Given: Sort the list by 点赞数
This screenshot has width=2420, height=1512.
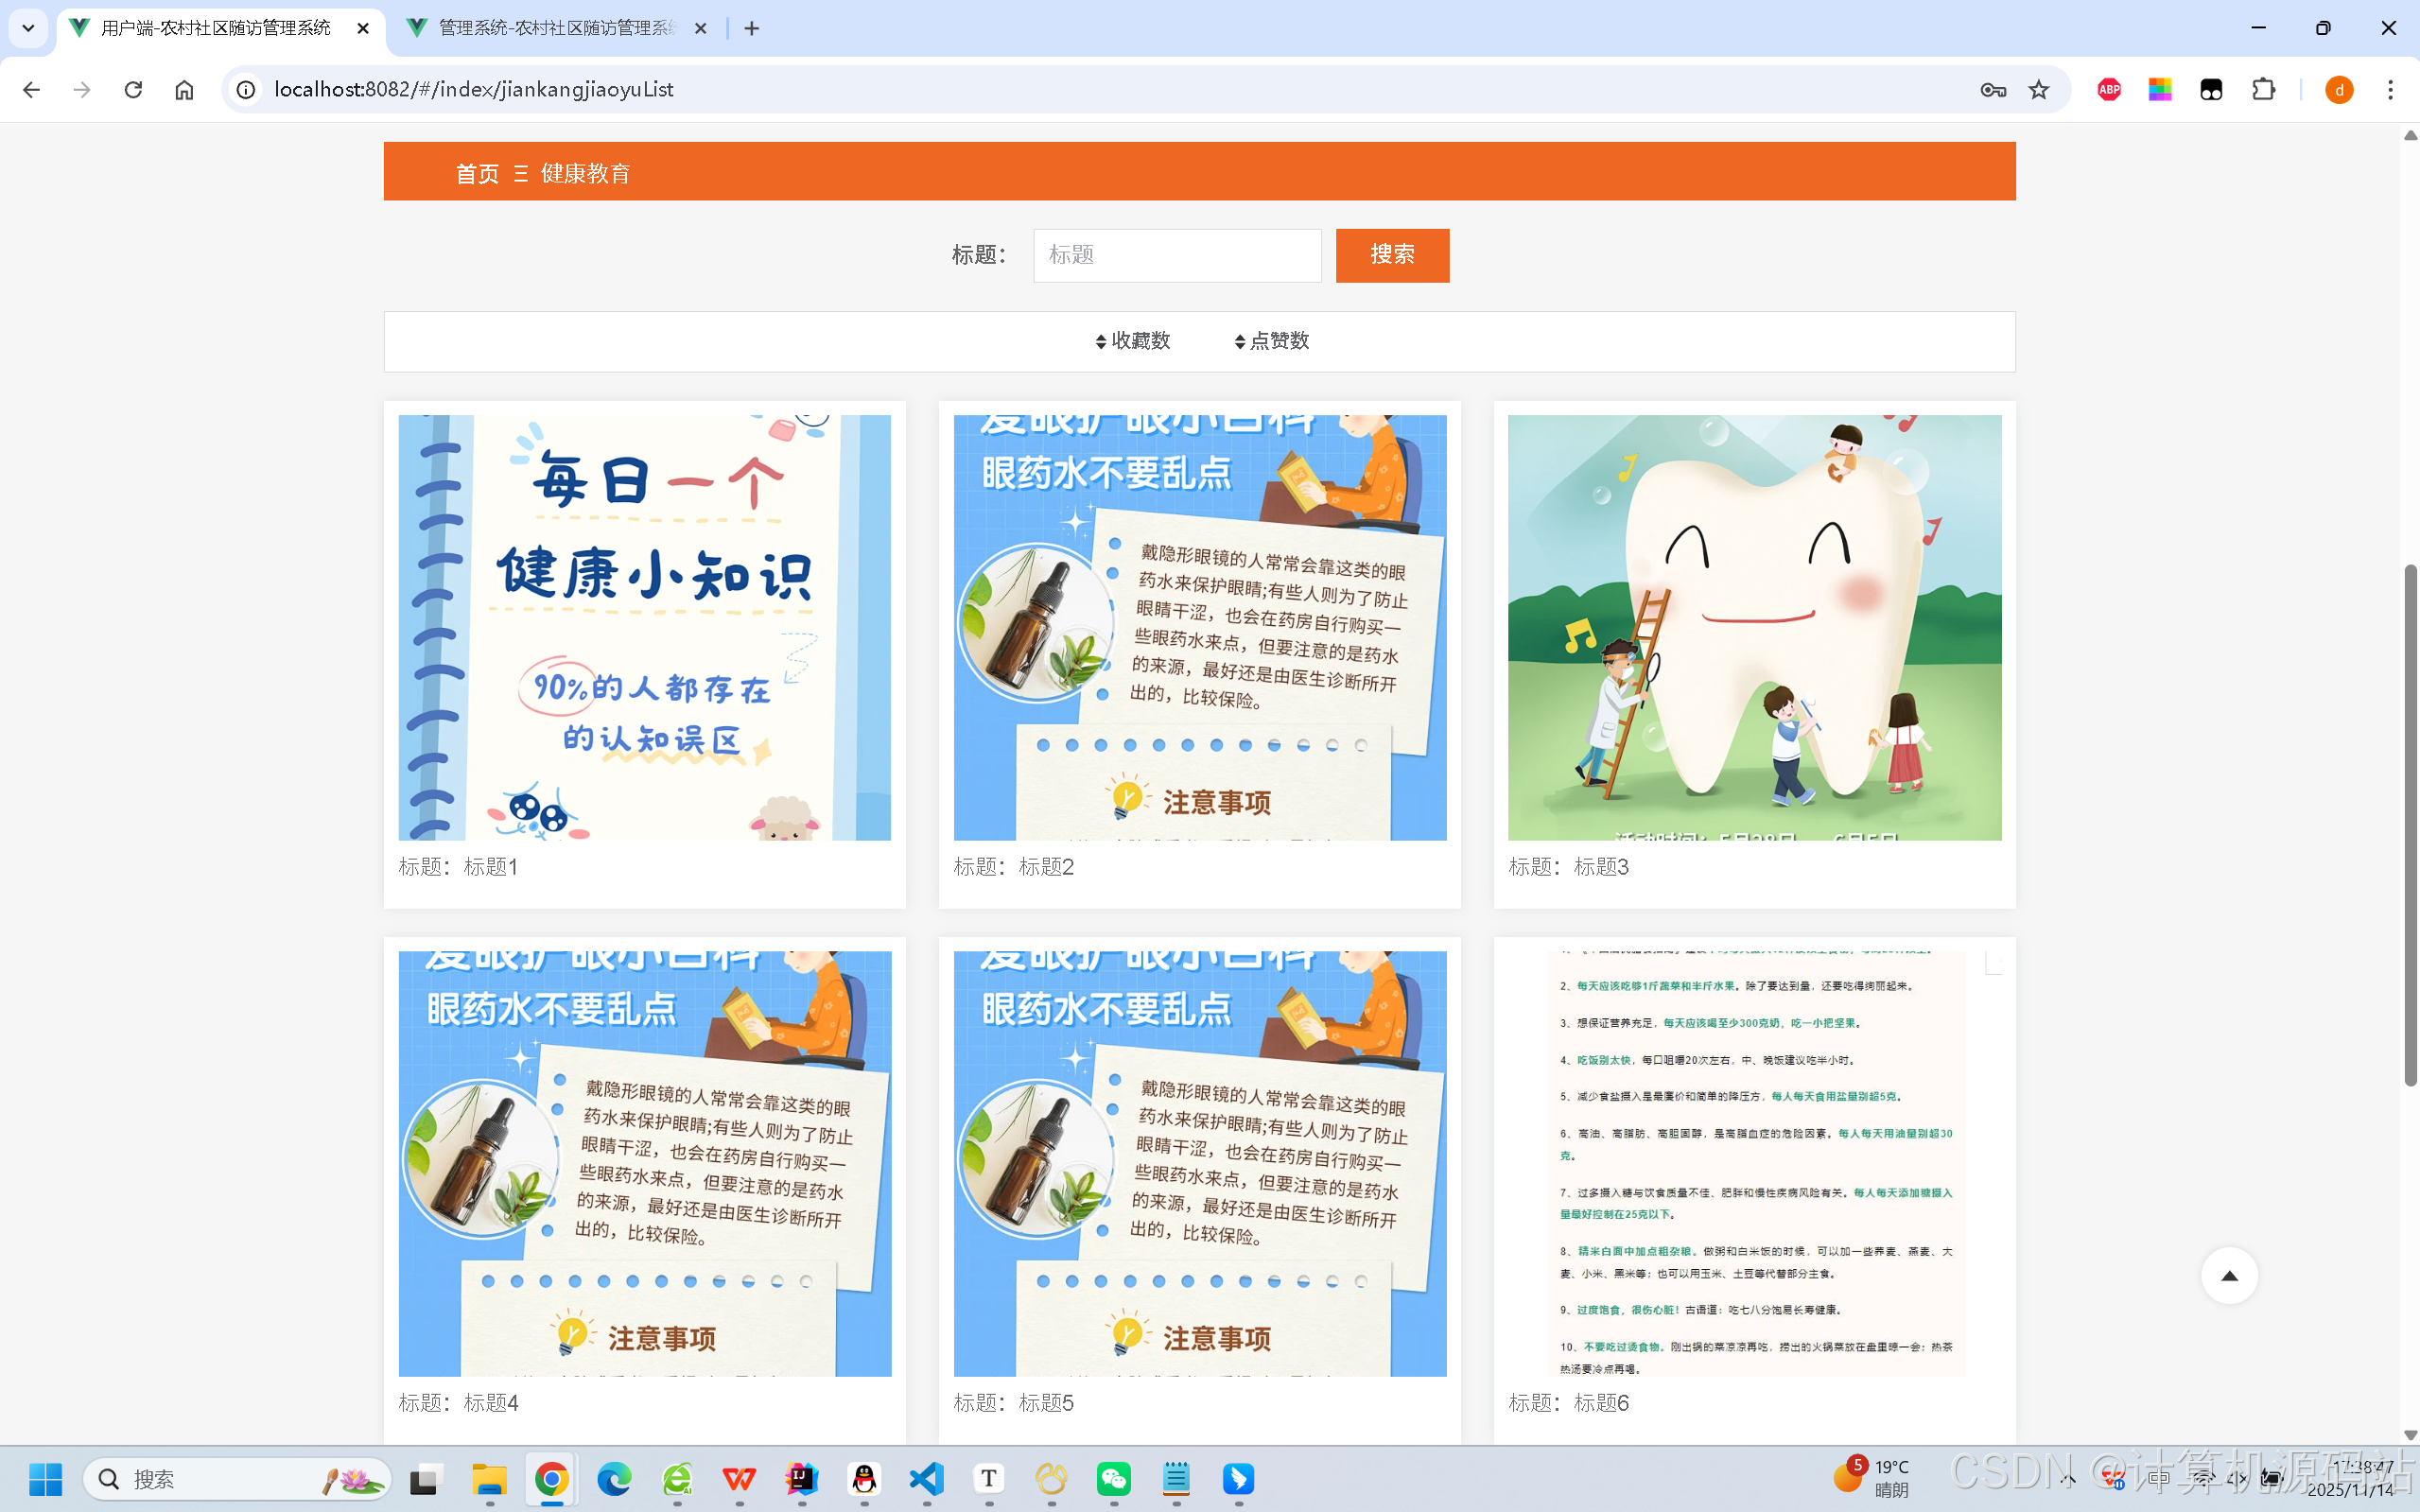Looking at the screenshot, I should (x=1272, y=341).
